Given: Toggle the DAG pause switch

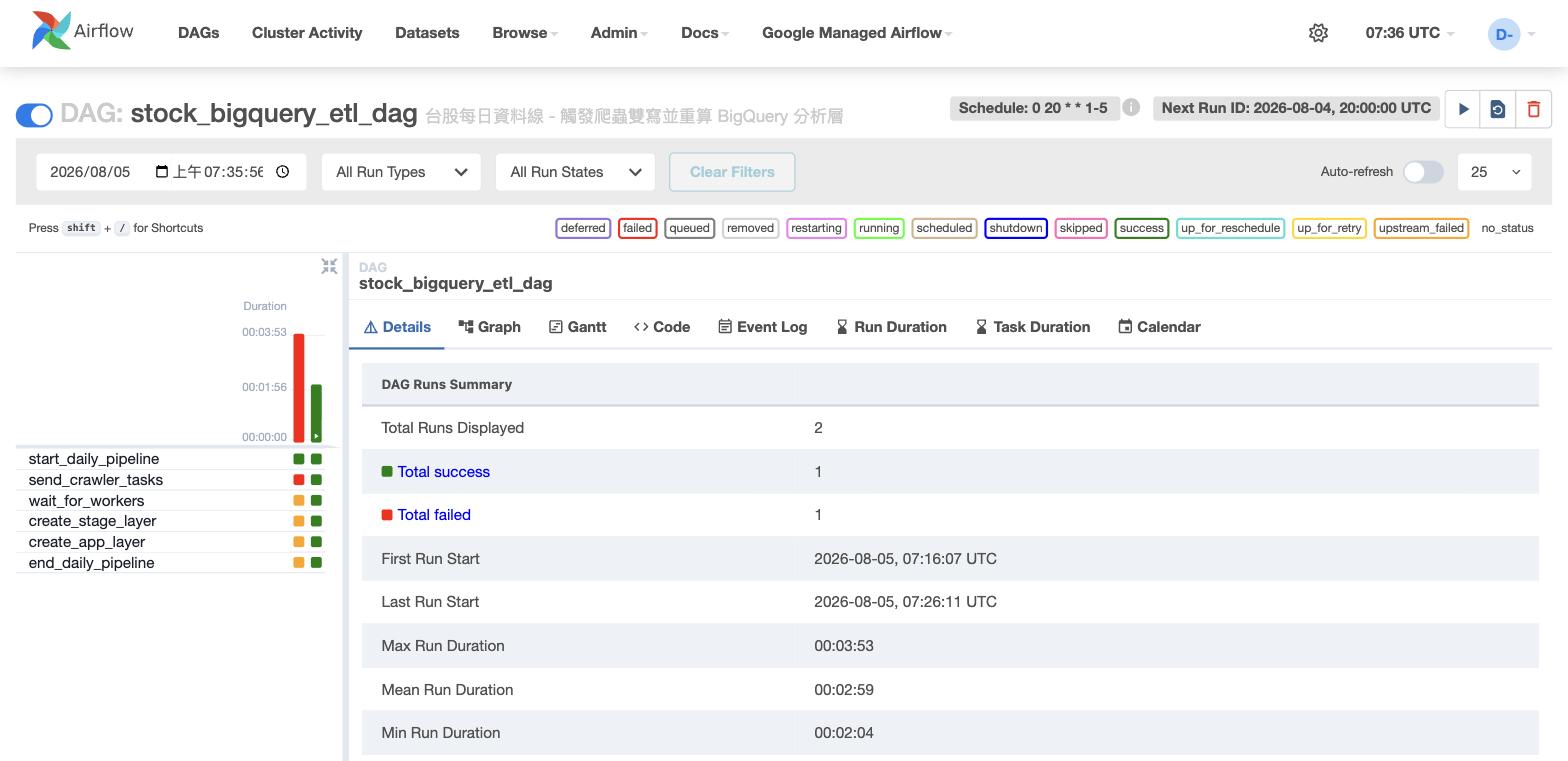Looking at the screenshot, I should [x=34, y=115].
